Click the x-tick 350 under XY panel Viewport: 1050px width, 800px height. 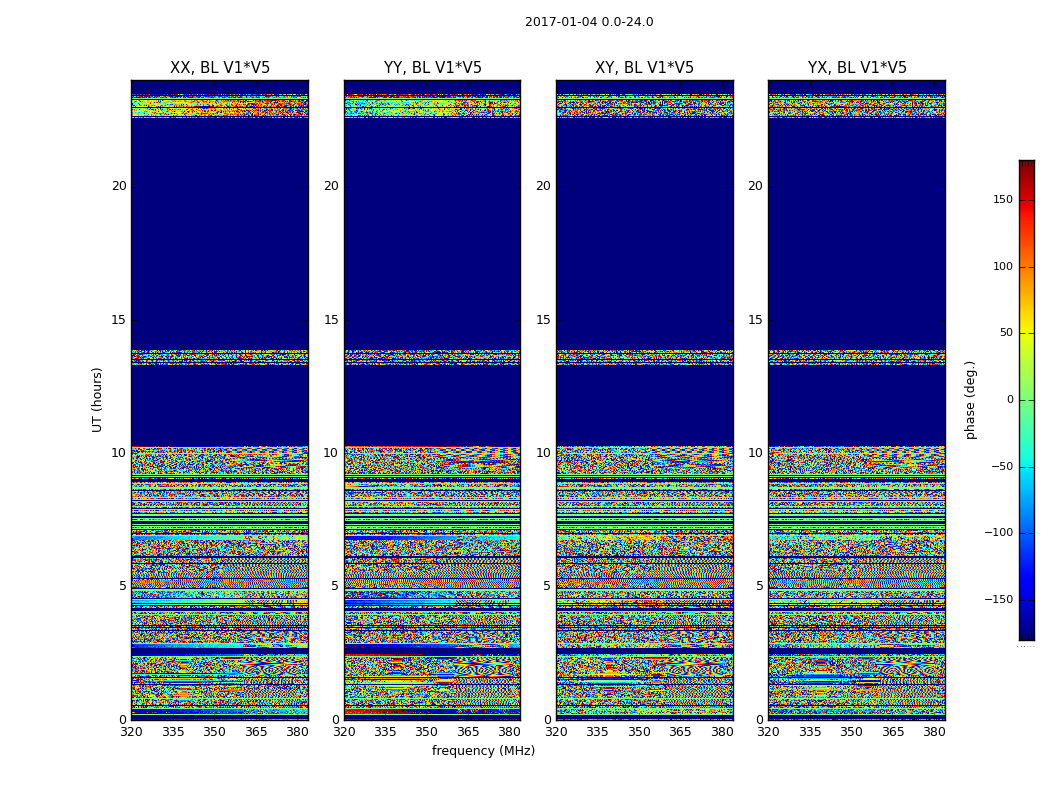click(x=640, y=732)
